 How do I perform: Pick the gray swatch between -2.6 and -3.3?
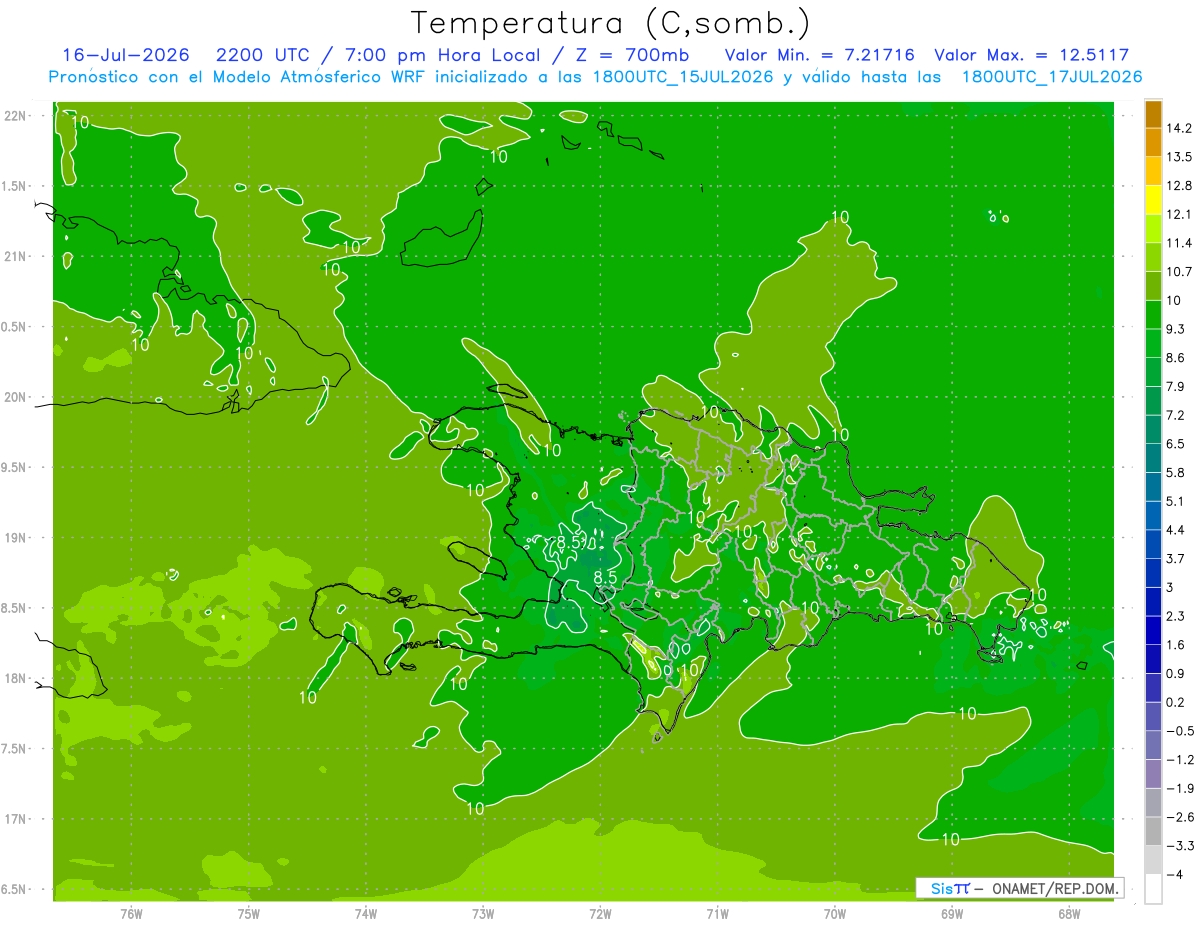tap(1153, 831)
